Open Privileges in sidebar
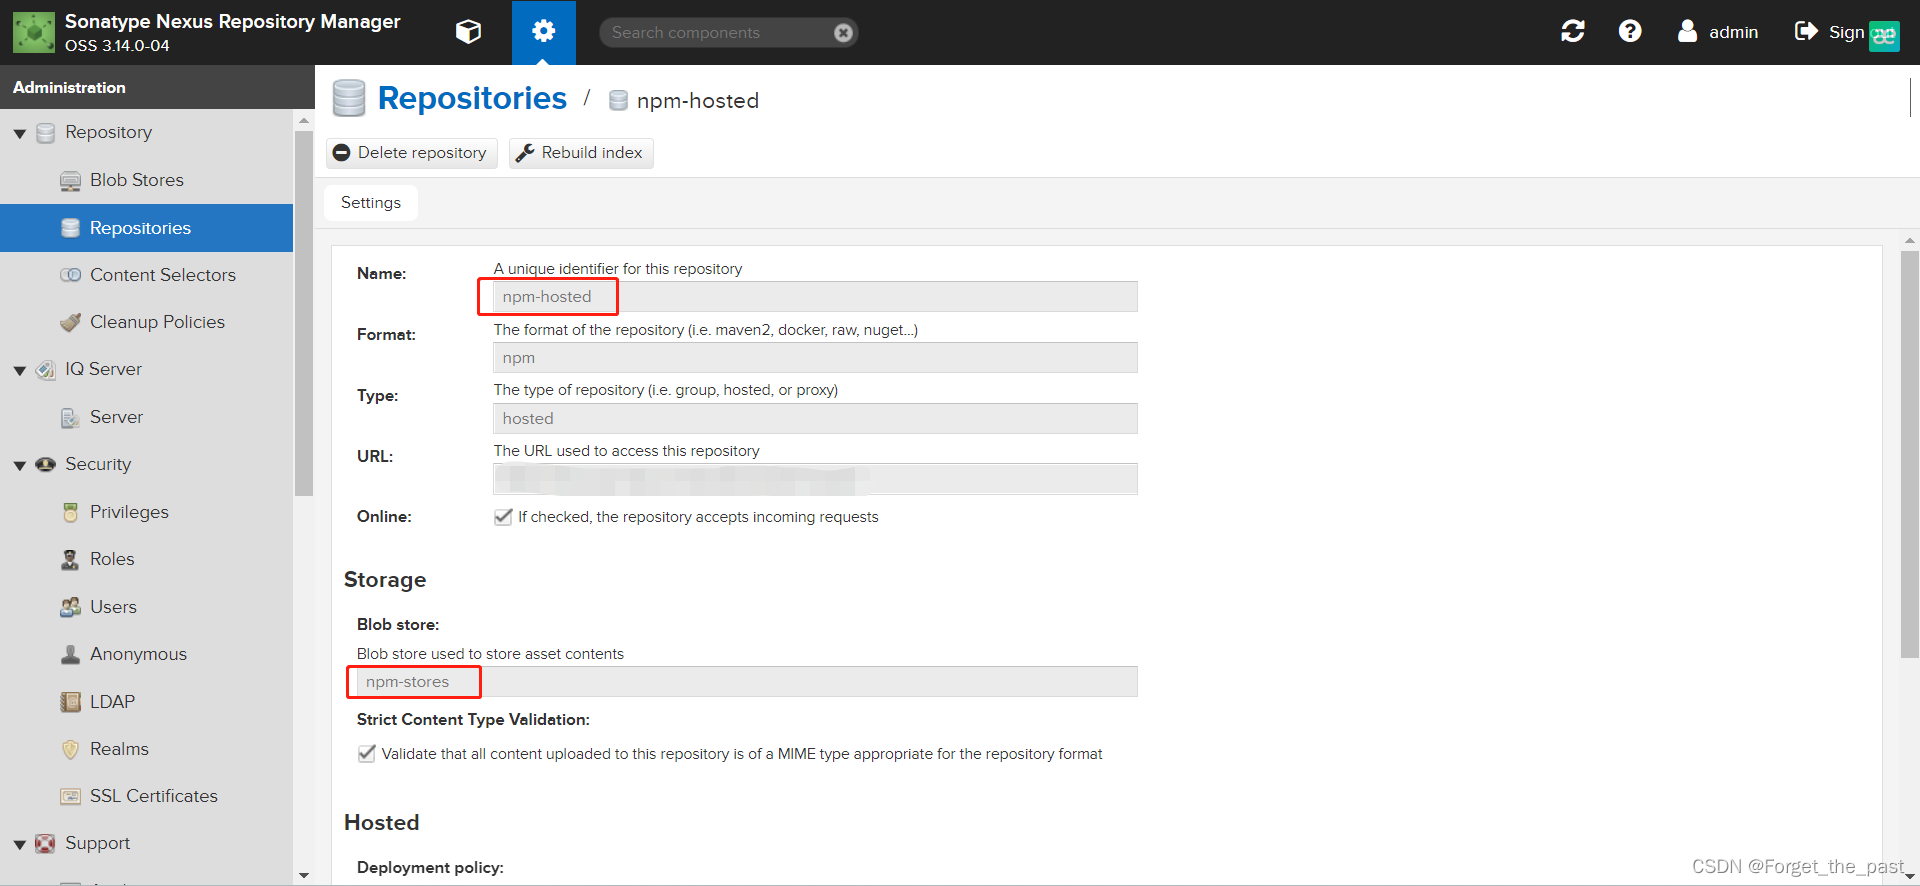The height and width of the screenshot is (886, 1920). coord(146,512)
